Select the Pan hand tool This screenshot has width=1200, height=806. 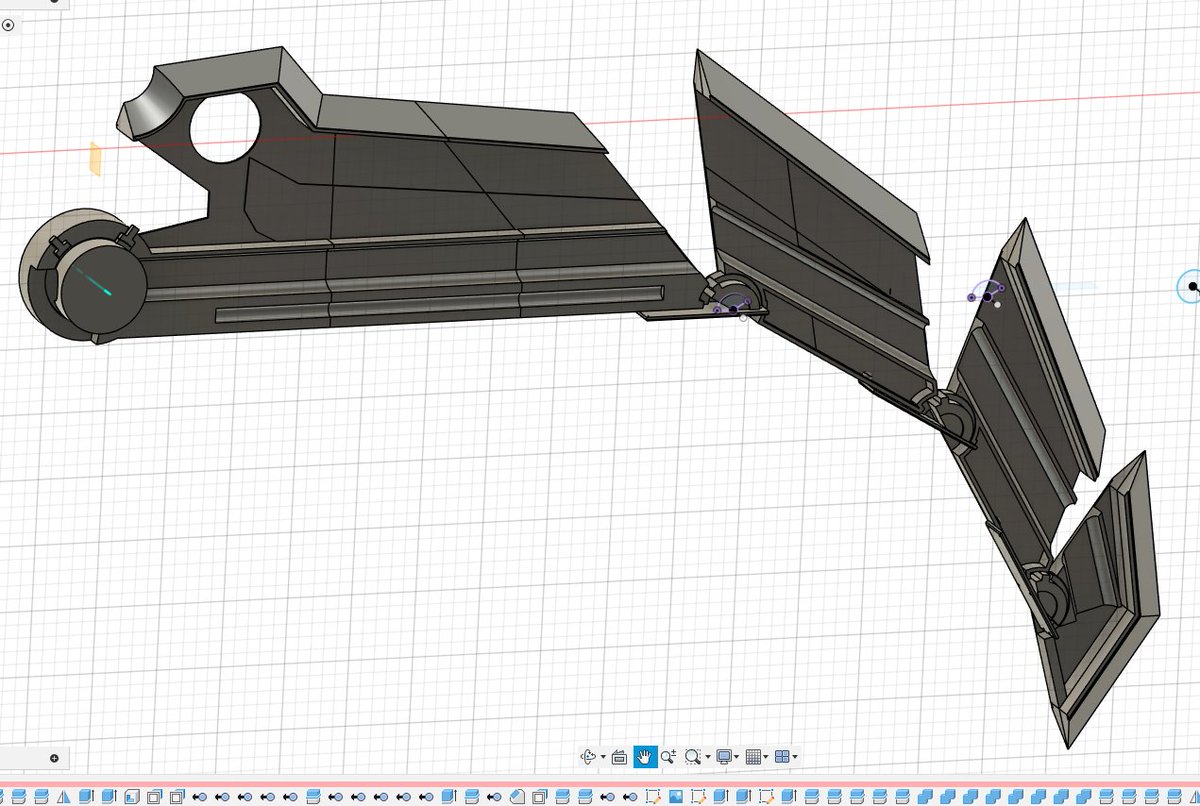click(x=645, y=757)
